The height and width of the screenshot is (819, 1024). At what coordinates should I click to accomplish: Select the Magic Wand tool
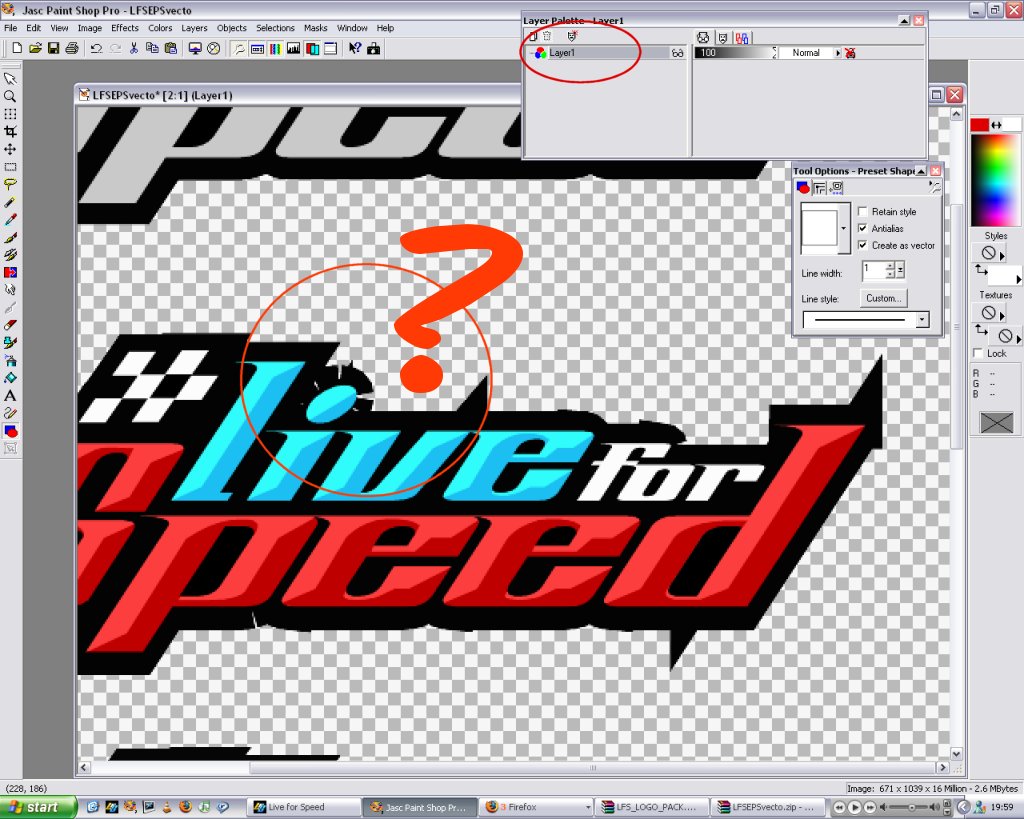(x=10, y=202)
